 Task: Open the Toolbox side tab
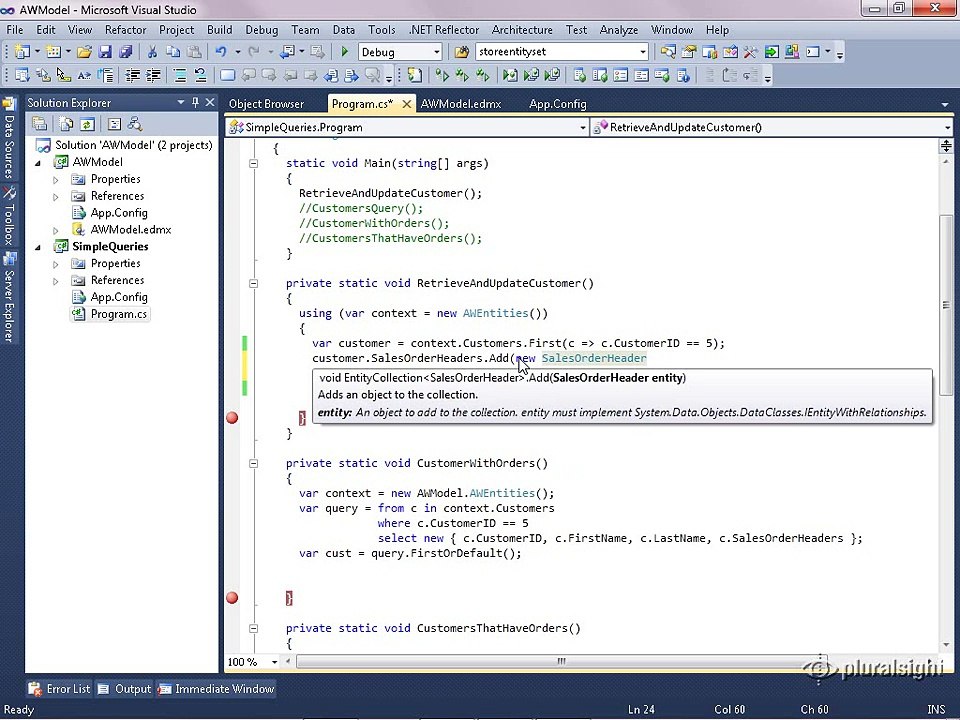[9, 216]
